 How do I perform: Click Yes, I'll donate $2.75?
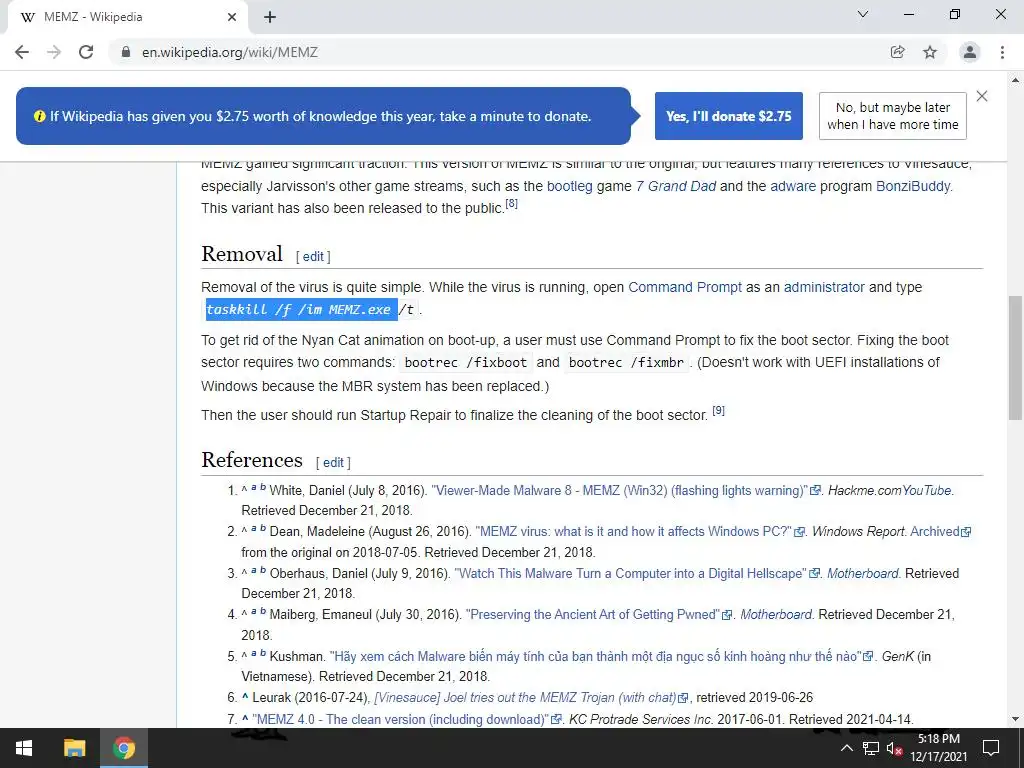coord(729,116)
